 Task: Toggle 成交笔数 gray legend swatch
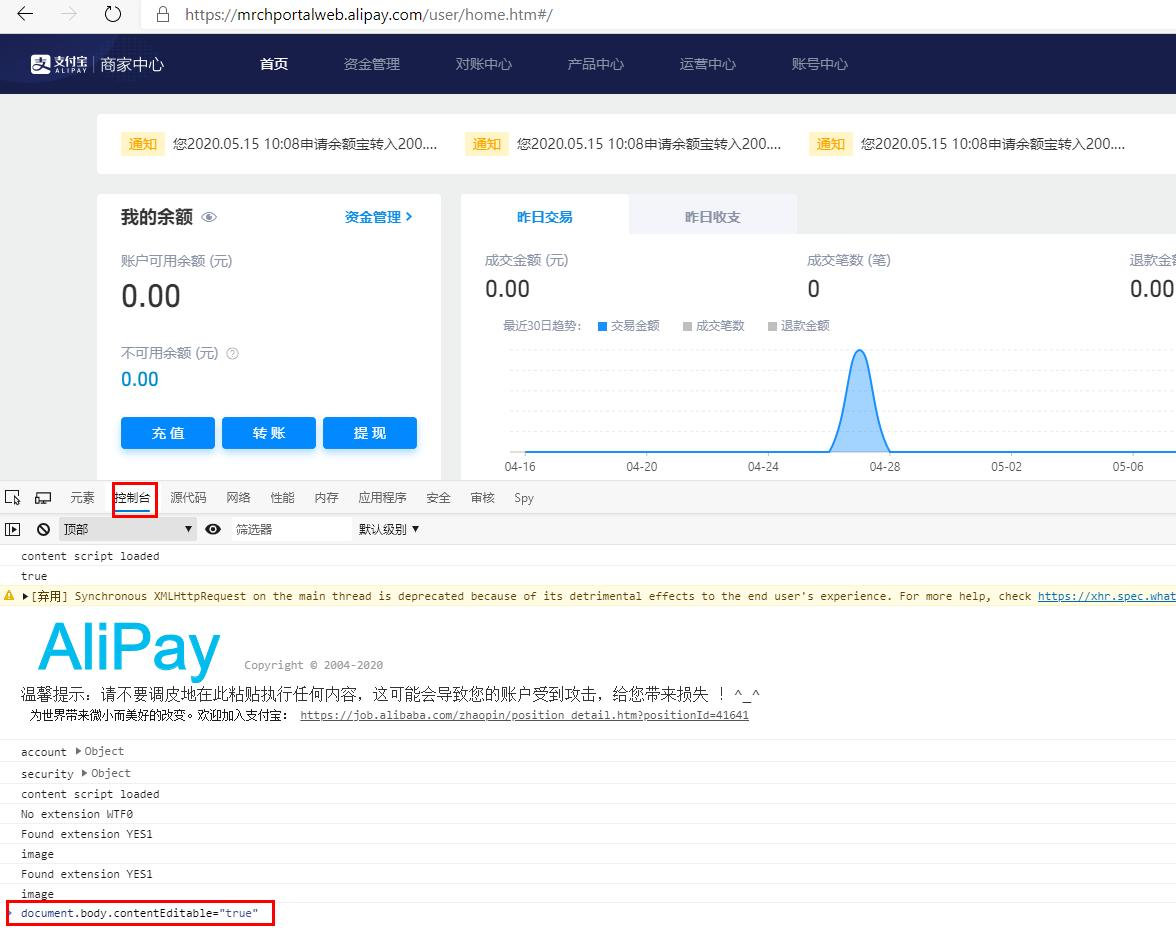[687, 326]
